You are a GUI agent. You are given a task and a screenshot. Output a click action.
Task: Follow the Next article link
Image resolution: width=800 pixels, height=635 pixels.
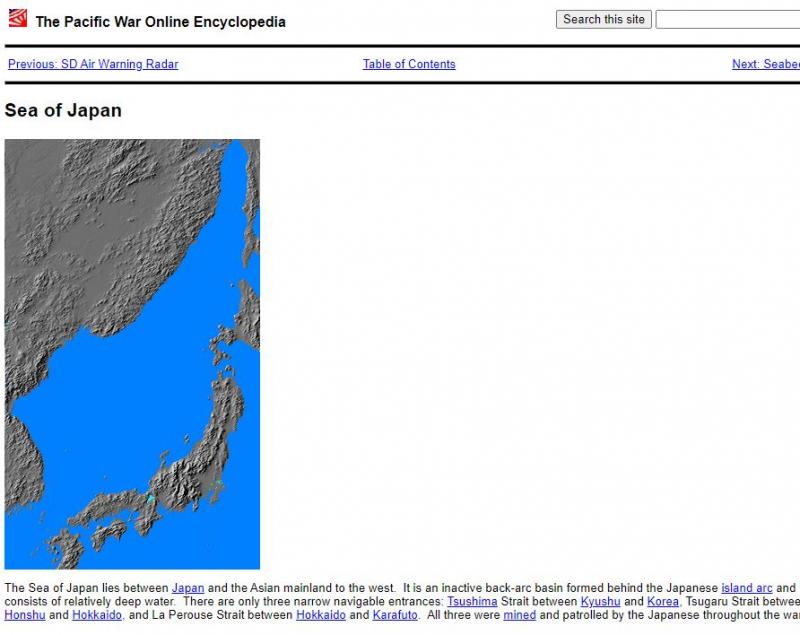(x=765, y=64)
